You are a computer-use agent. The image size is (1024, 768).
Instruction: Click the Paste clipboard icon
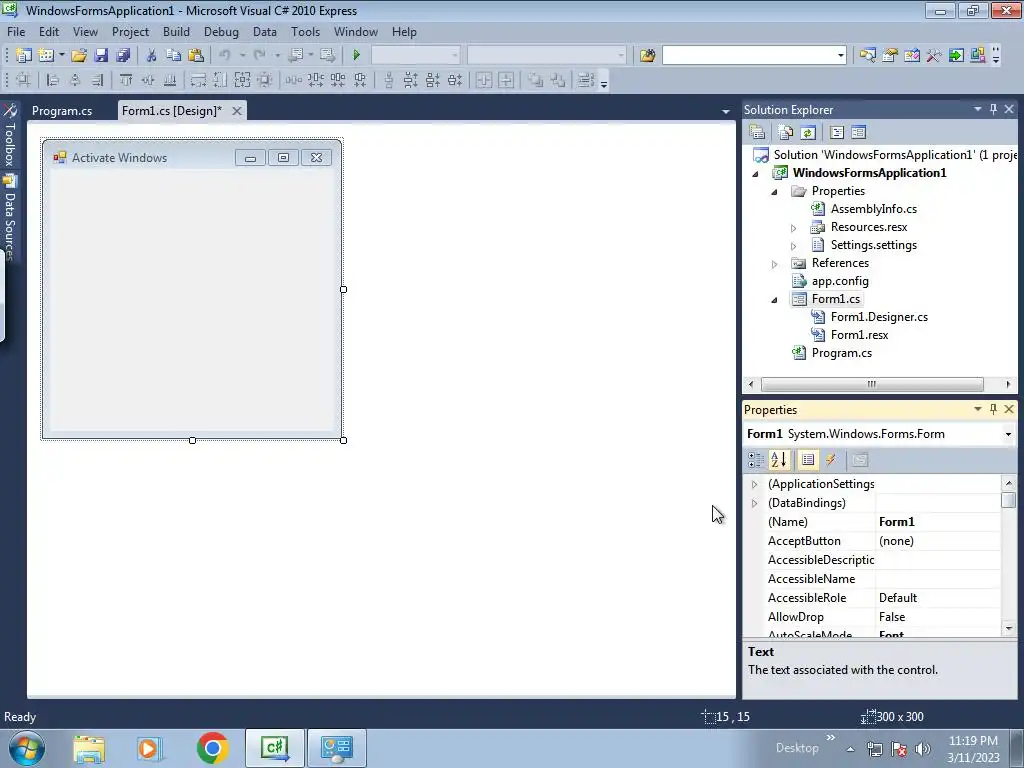[x=195, y=56]
